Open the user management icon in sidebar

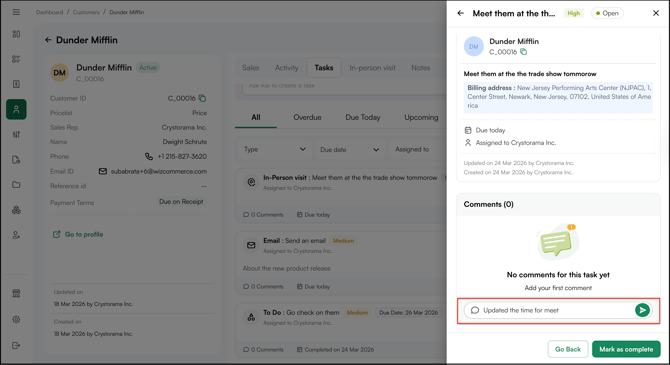point(16,235)
